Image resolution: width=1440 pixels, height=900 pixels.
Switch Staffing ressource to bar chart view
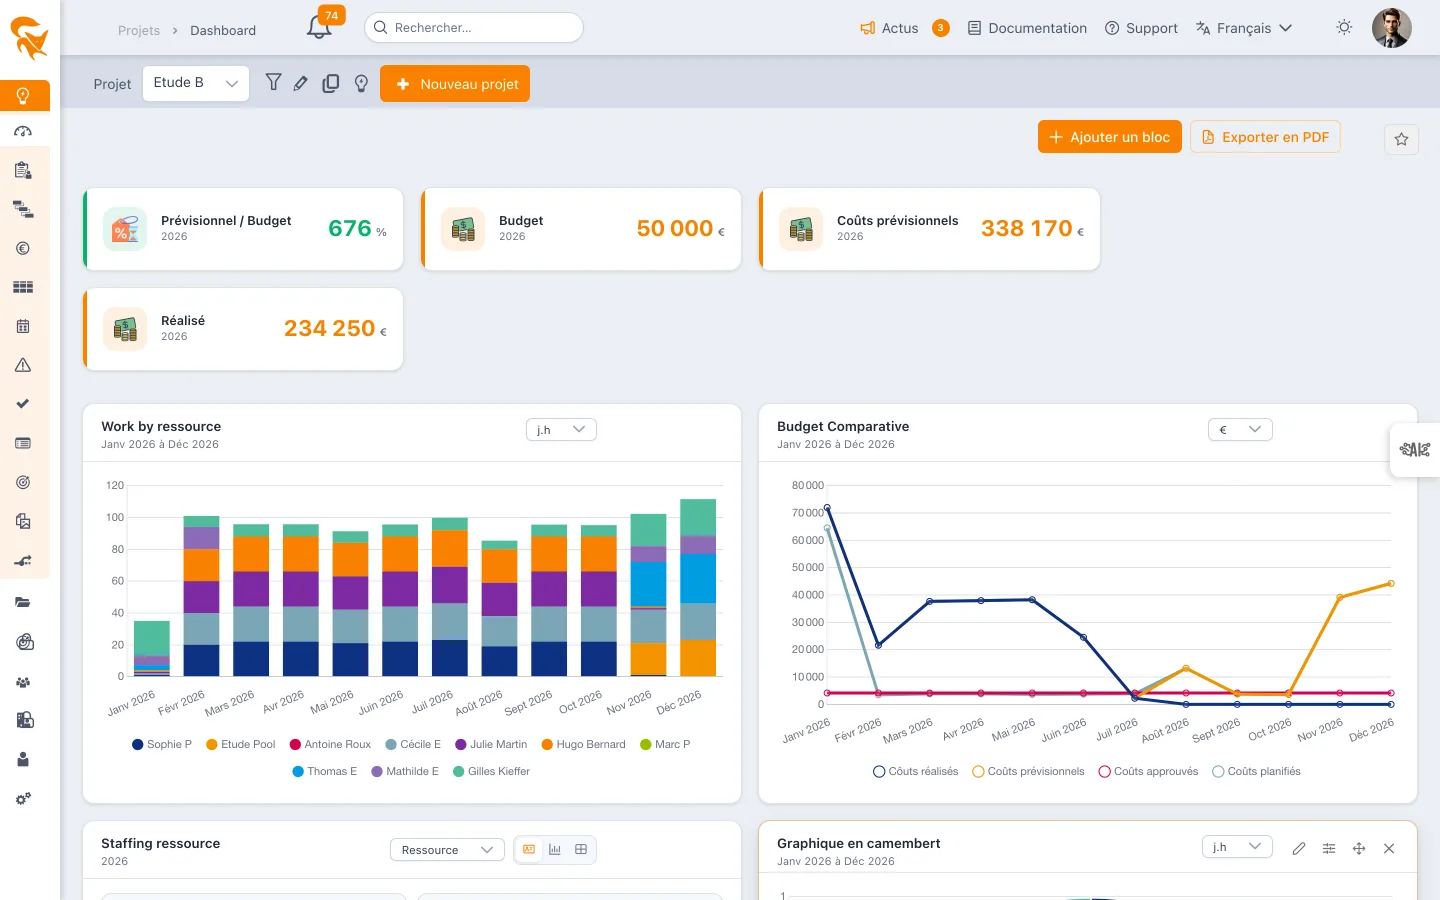pos(555,850)
